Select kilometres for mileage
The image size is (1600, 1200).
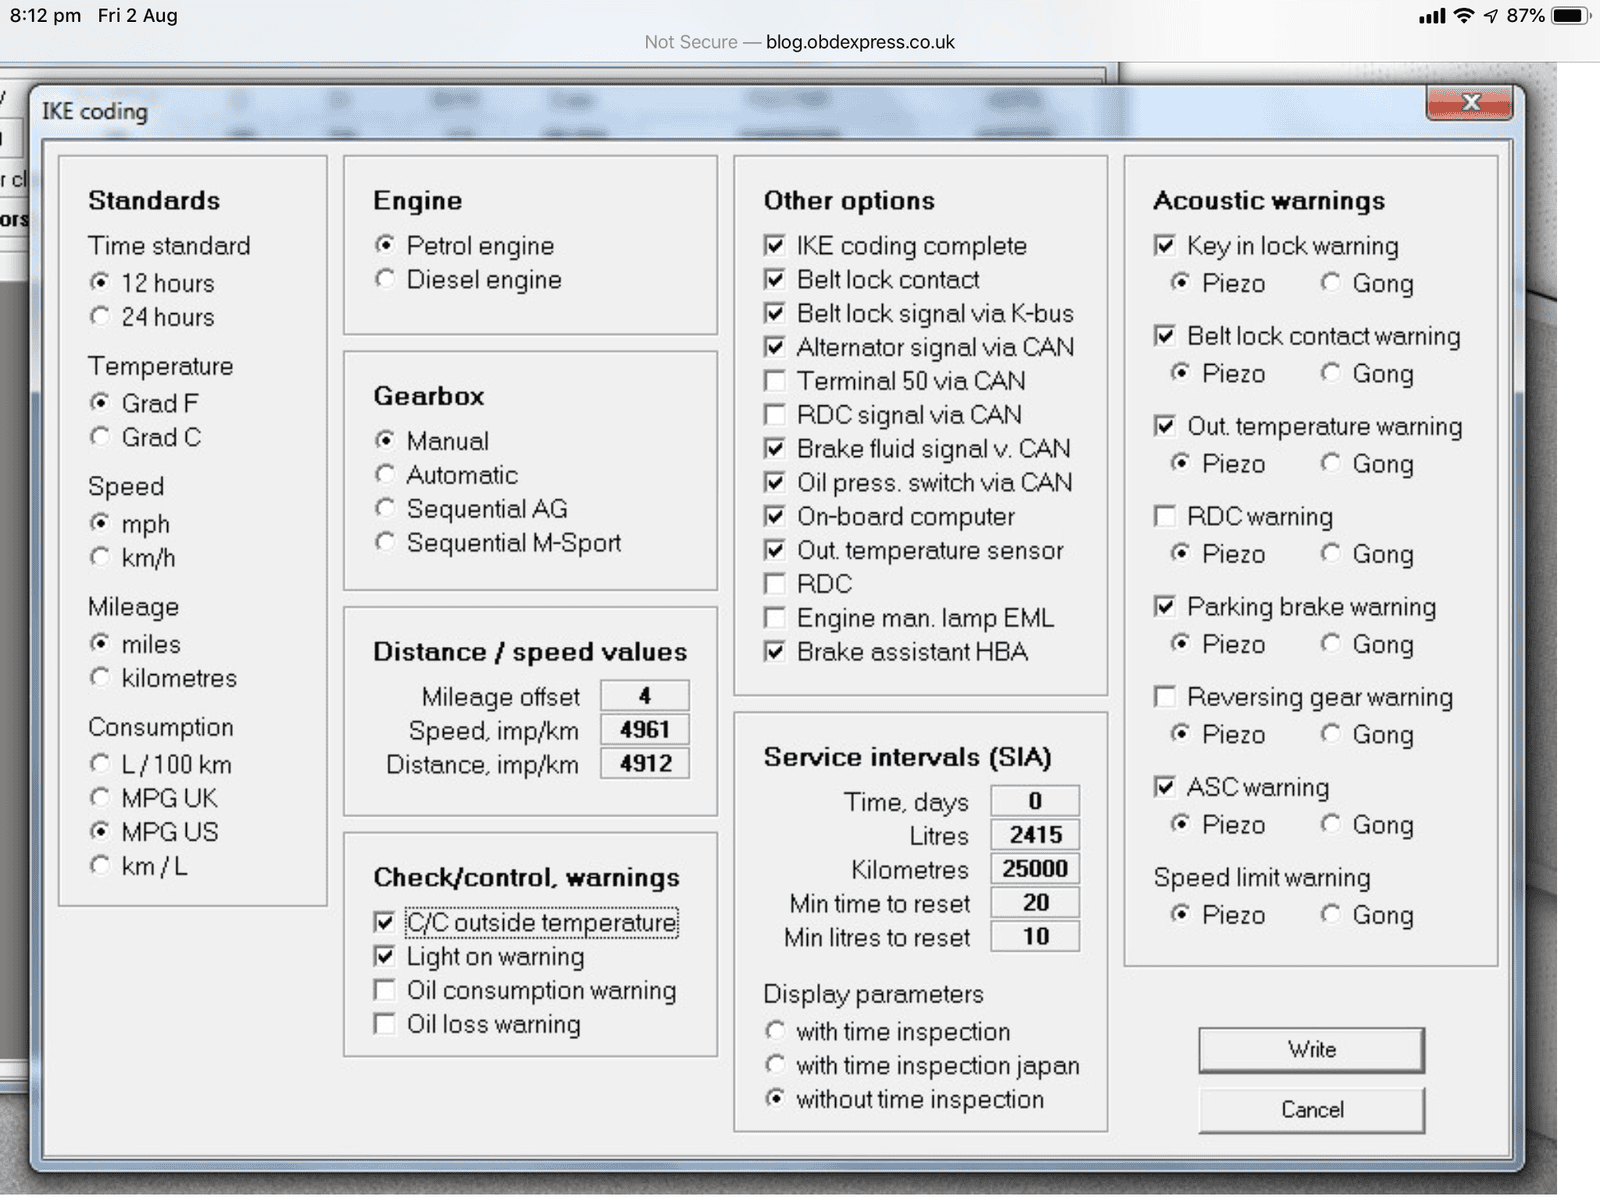[100, 677]
